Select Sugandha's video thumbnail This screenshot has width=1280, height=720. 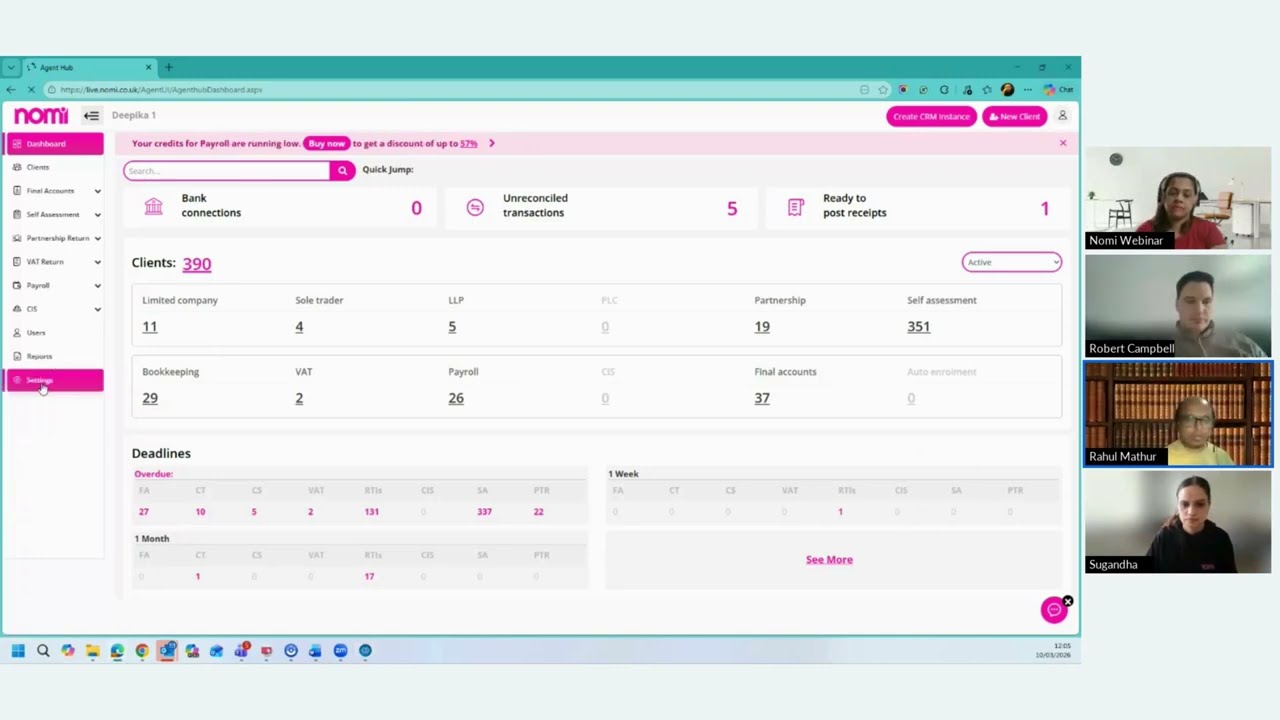click(1178, 522)
